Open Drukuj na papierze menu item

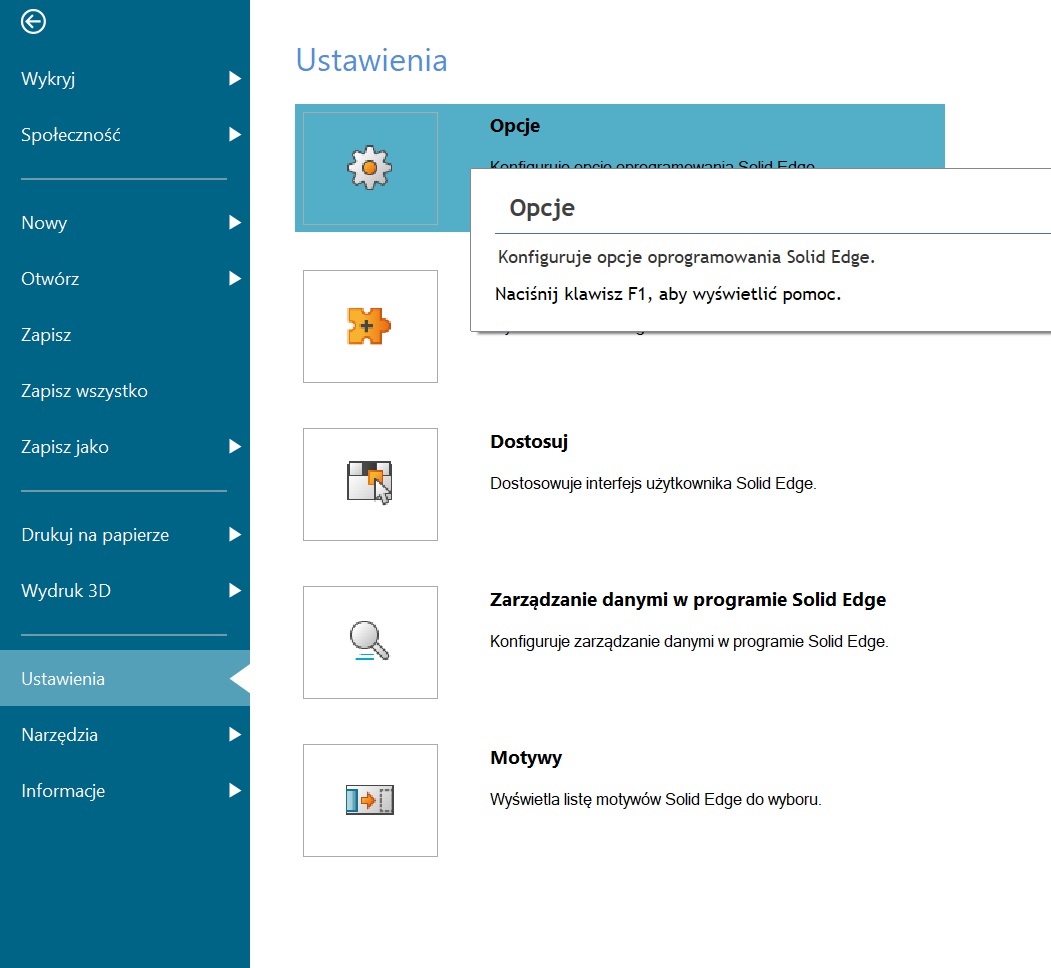(95, 535)
